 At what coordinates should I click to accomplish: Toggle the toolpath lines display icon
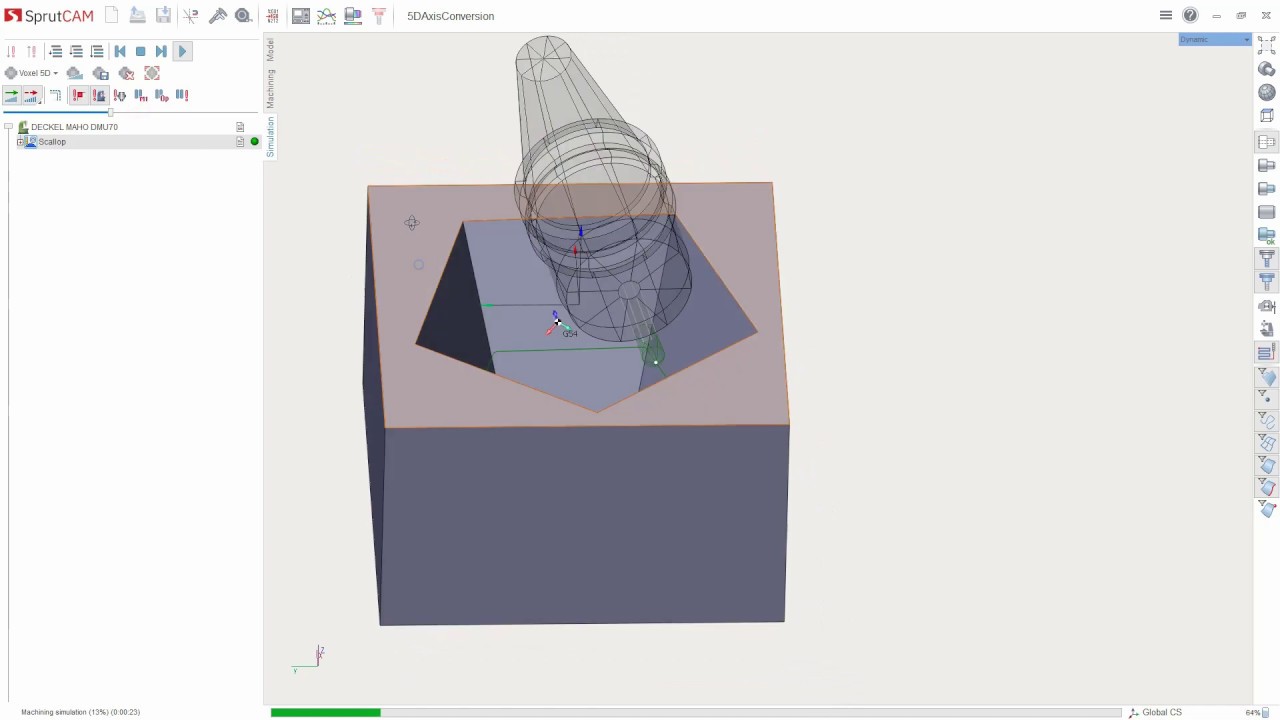pyautogui.click(x=1267, y=352)
